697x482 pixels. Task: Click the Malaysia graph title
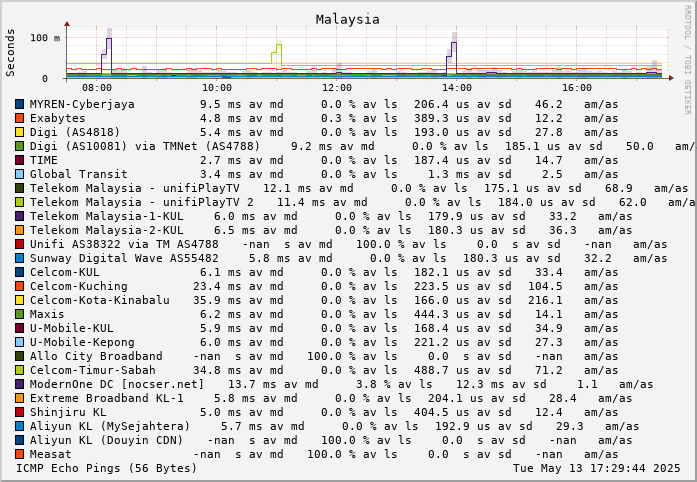pos(348,20)
